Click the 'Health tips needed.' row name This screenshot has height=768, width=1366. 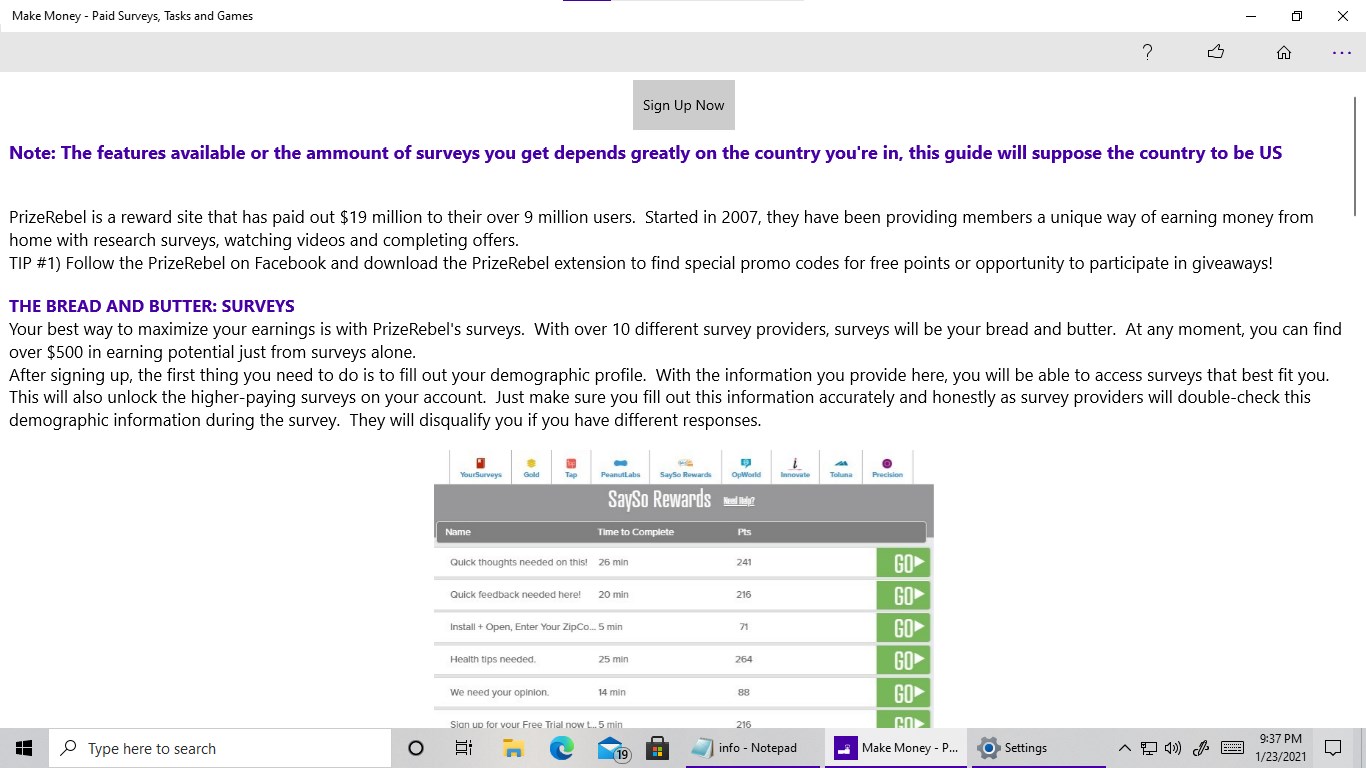pyautogui.click(x=493, y=659)
